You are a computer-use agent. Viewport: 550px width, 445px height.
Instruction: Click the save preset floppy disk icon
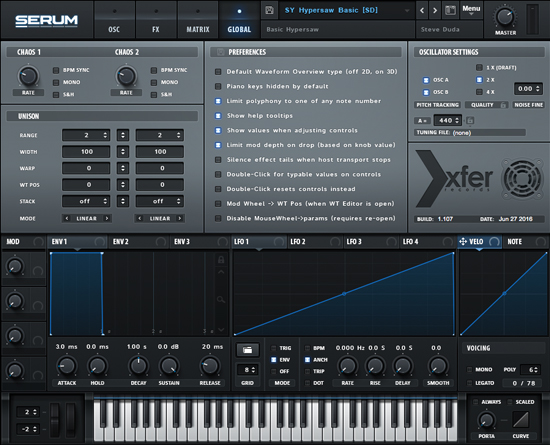[x=269, y=10]
